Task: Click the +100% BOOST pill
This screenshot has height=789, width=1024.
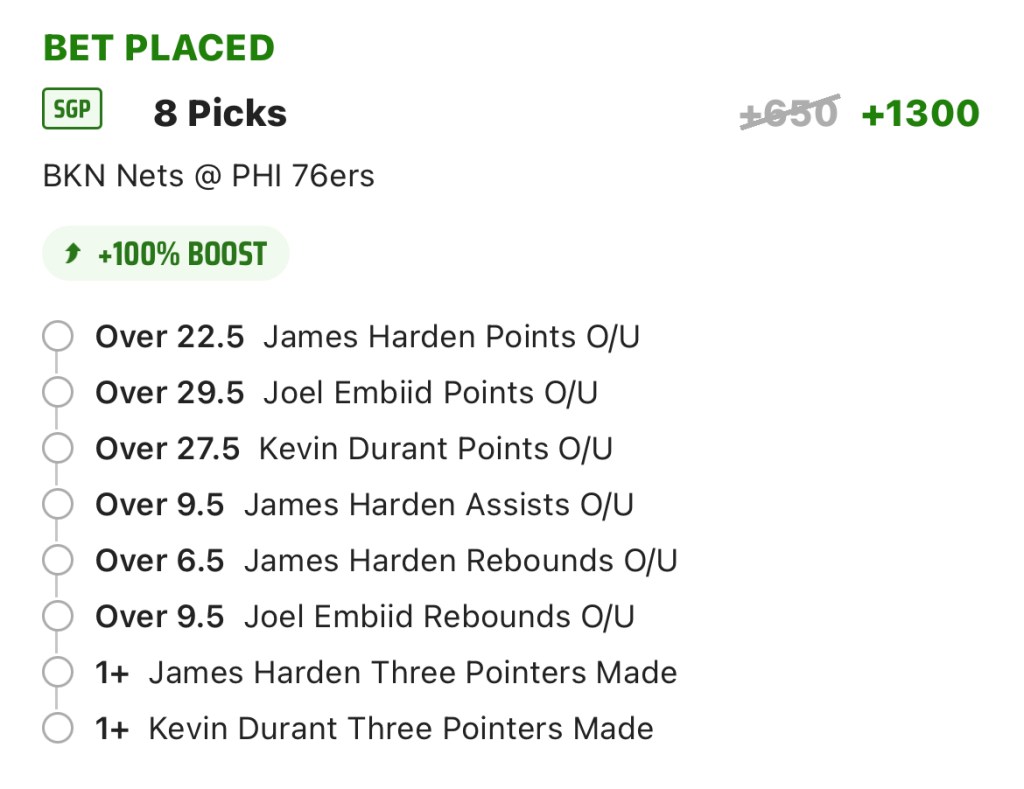Action: [165, 254]
